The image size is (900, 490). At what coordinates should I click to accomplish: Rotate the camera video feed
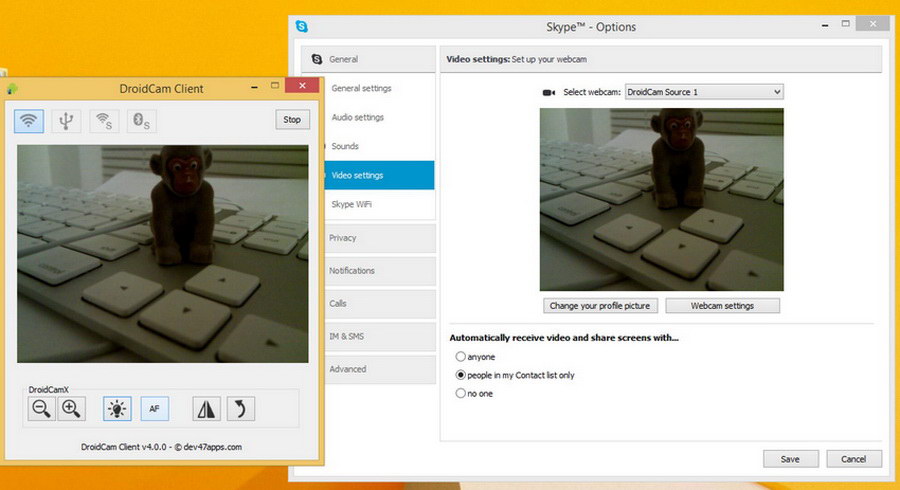tap(240, 408)
